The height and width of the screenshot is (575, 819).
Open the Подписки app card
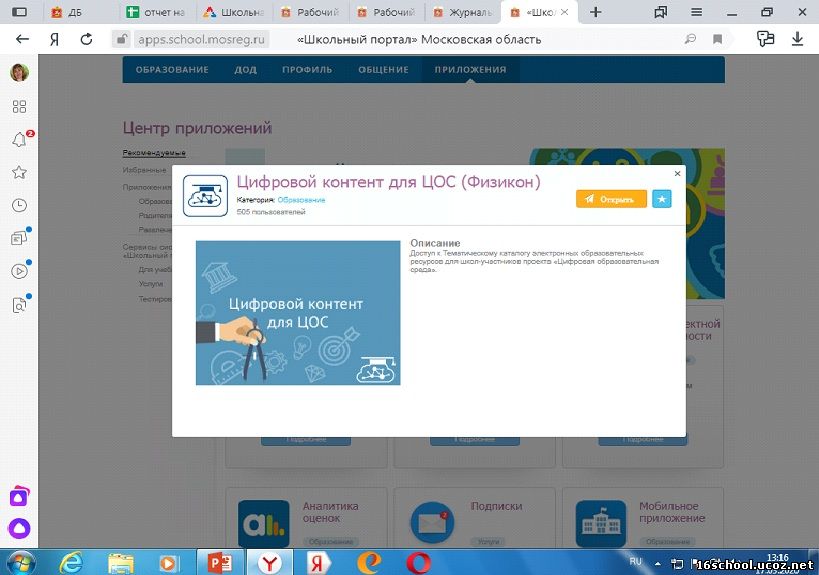(475, 518)
